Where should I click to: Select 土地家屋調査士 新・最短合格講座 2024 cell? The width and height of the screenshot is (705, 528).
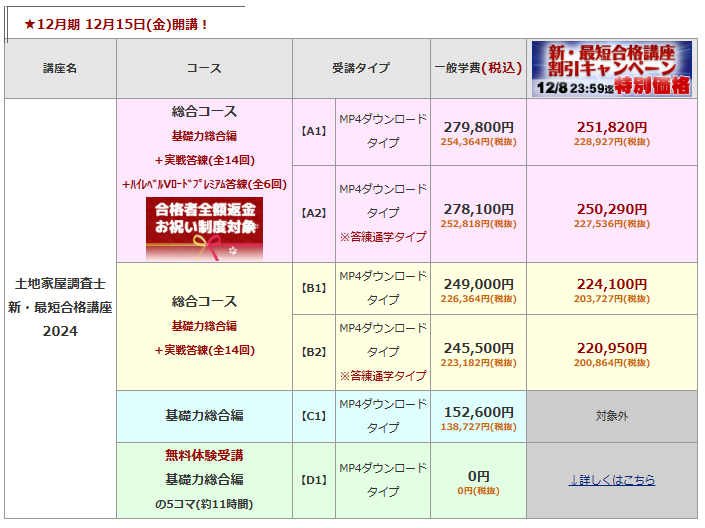click(x=60, y=308)
